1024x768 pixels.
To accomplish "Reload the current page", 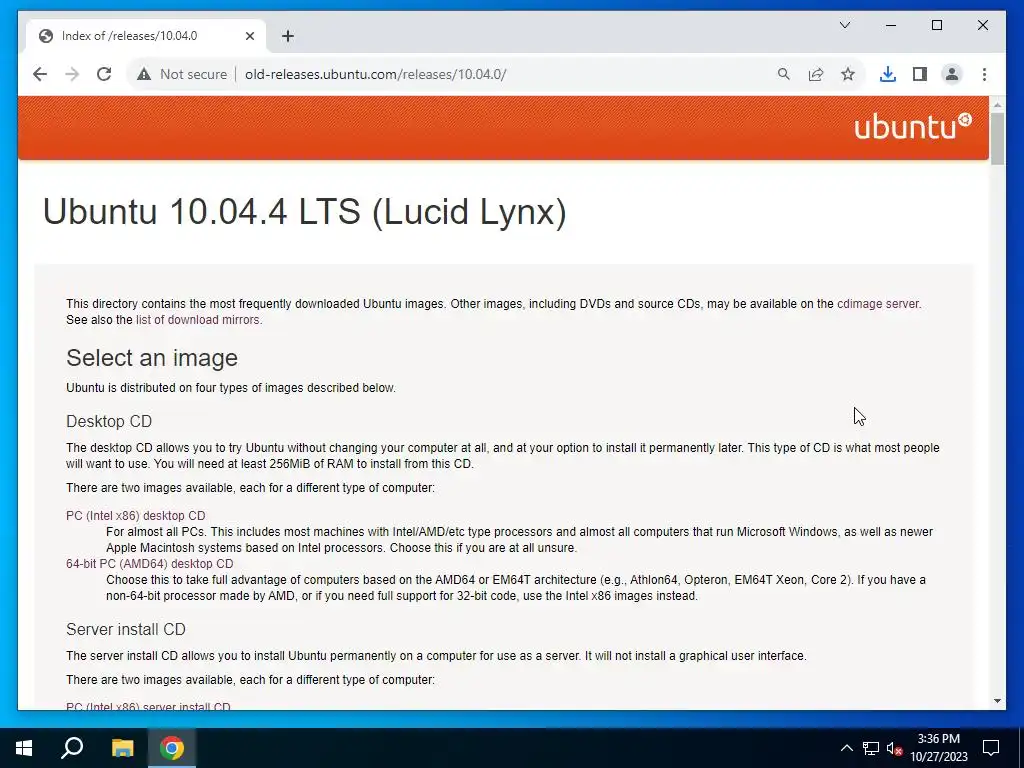I will (x=104, y=74).
